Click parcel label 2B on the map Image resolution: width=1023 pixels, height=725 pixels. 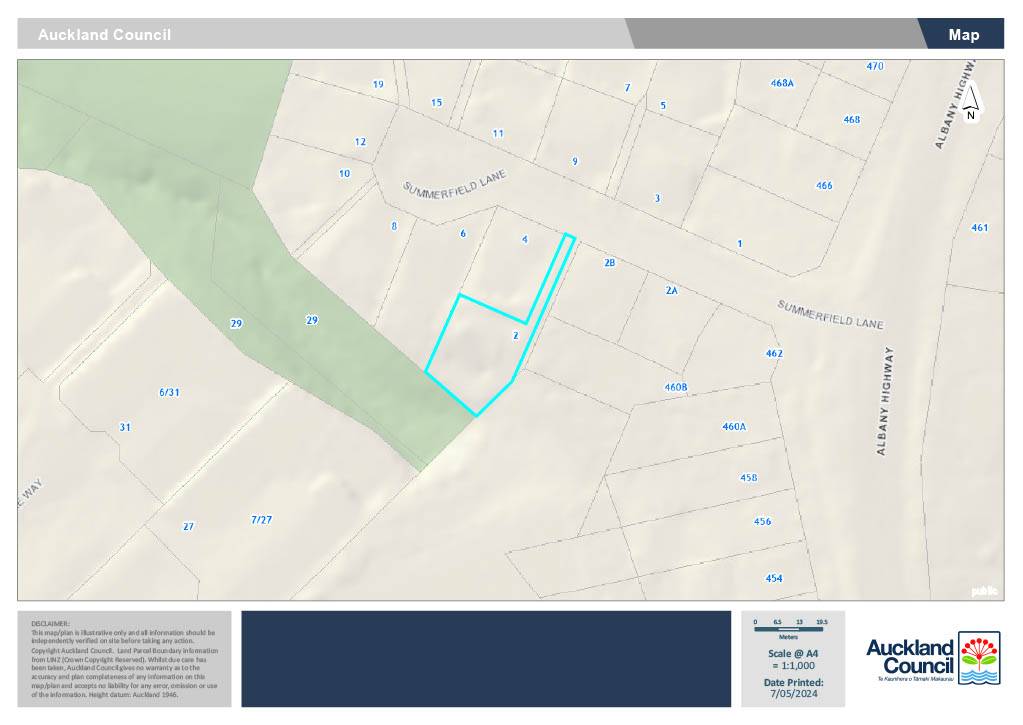point(609,262)
